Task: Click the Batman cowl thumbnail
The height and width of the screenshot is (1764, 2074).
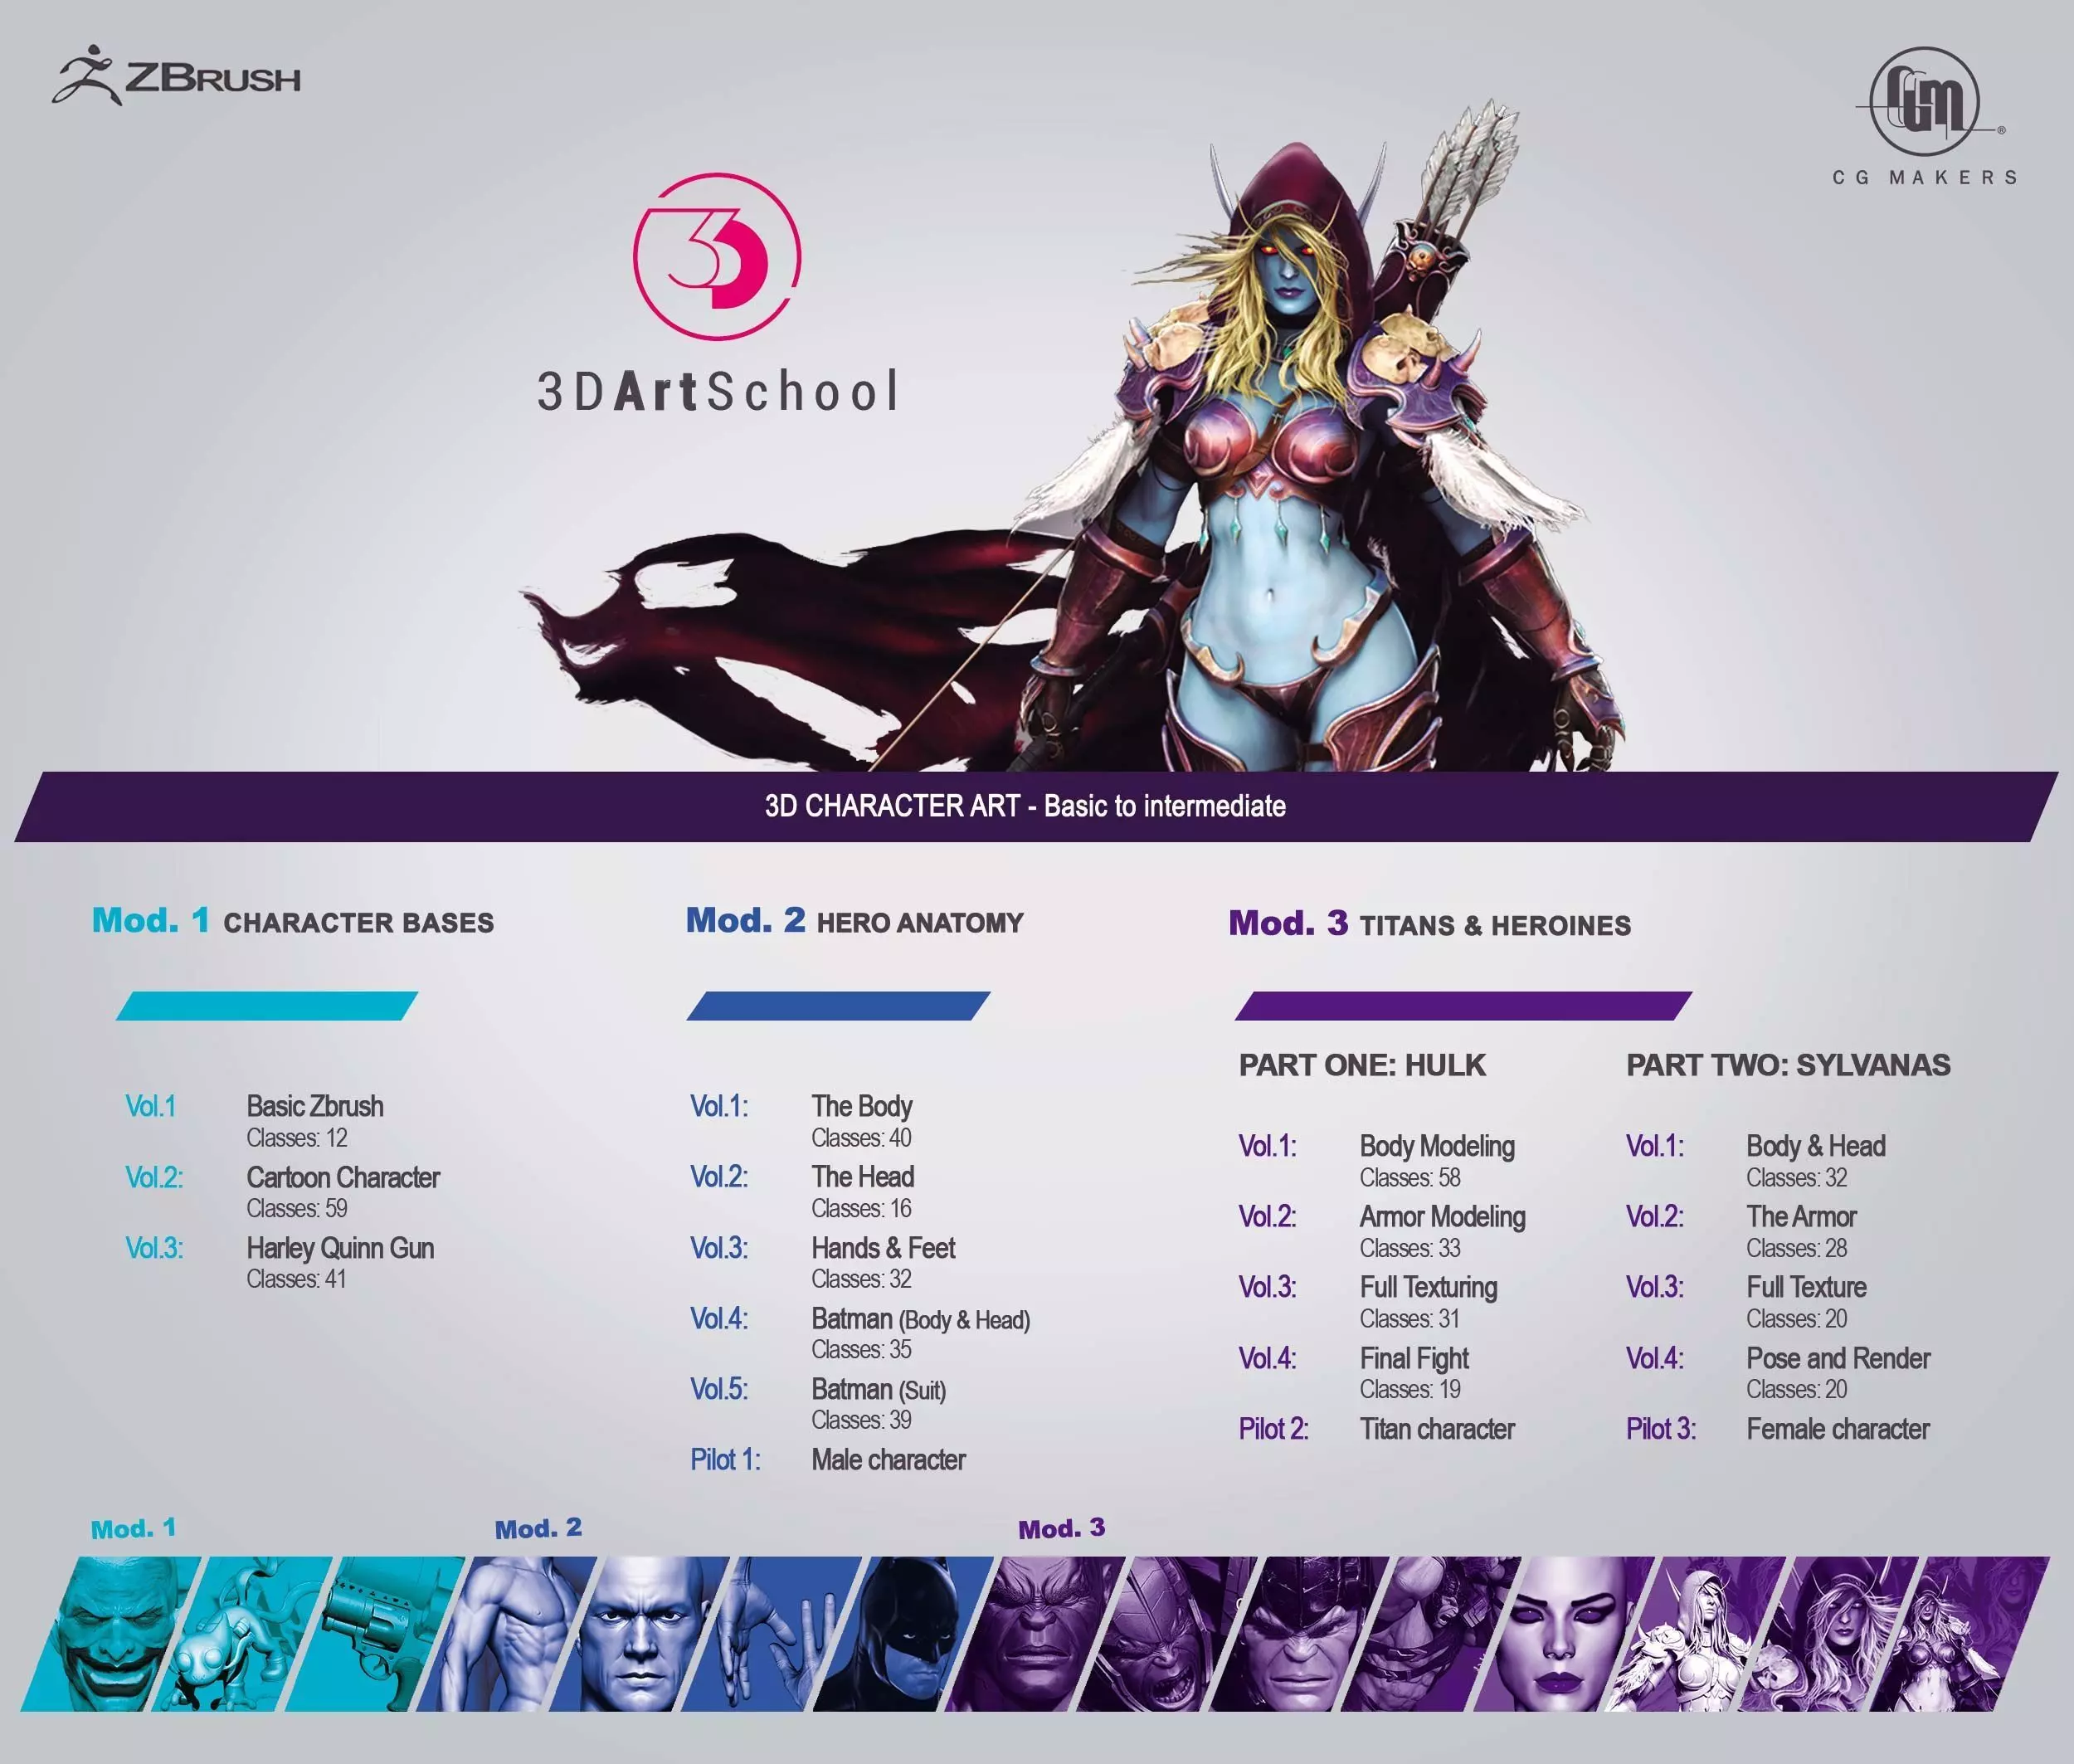Action: 904,1633
